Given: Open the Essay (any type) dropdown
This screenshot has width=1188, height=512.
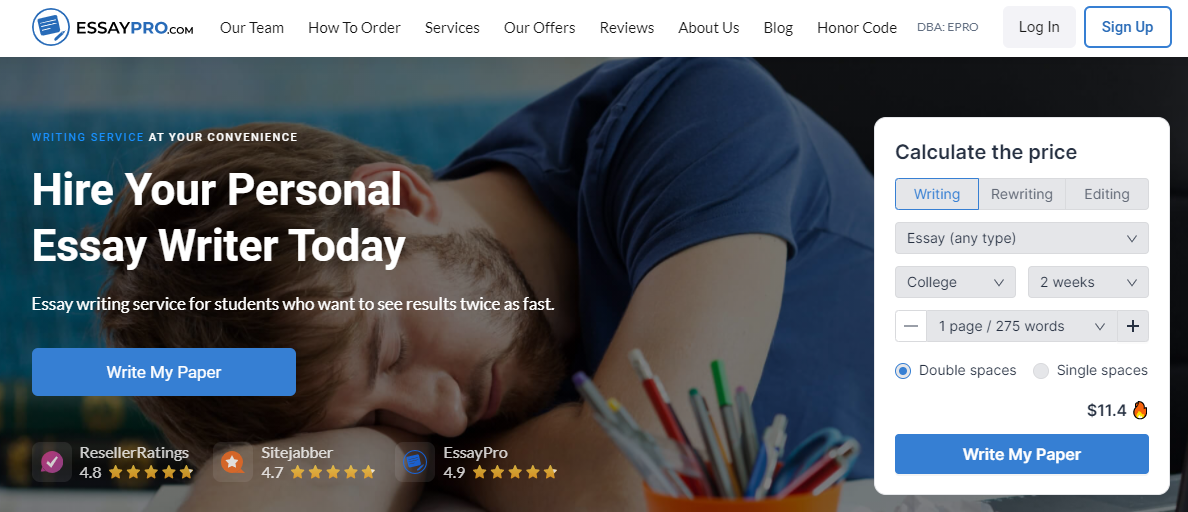Looking at the screenshot, I should click(x=1021, y=238).
